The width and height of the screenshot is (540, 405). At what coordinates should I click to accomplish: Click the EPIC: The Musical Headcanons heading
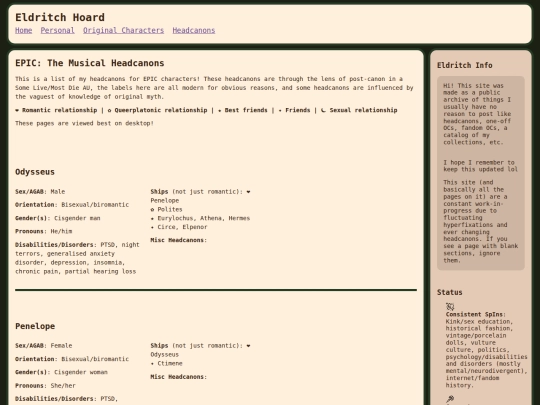(90, 63)
